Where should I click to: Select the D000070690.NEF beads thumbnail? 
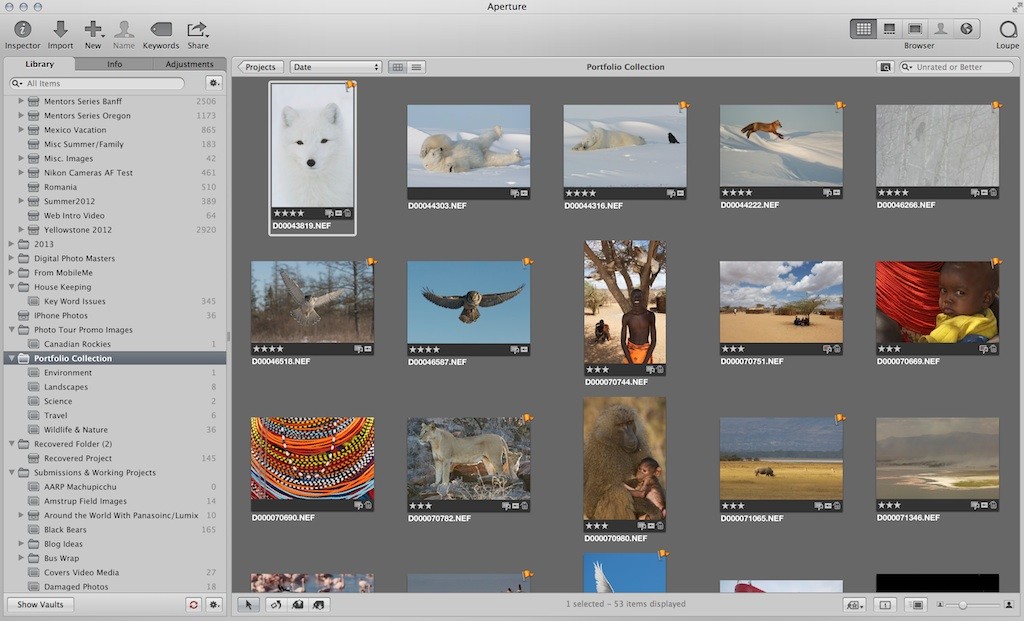[312, 458]
